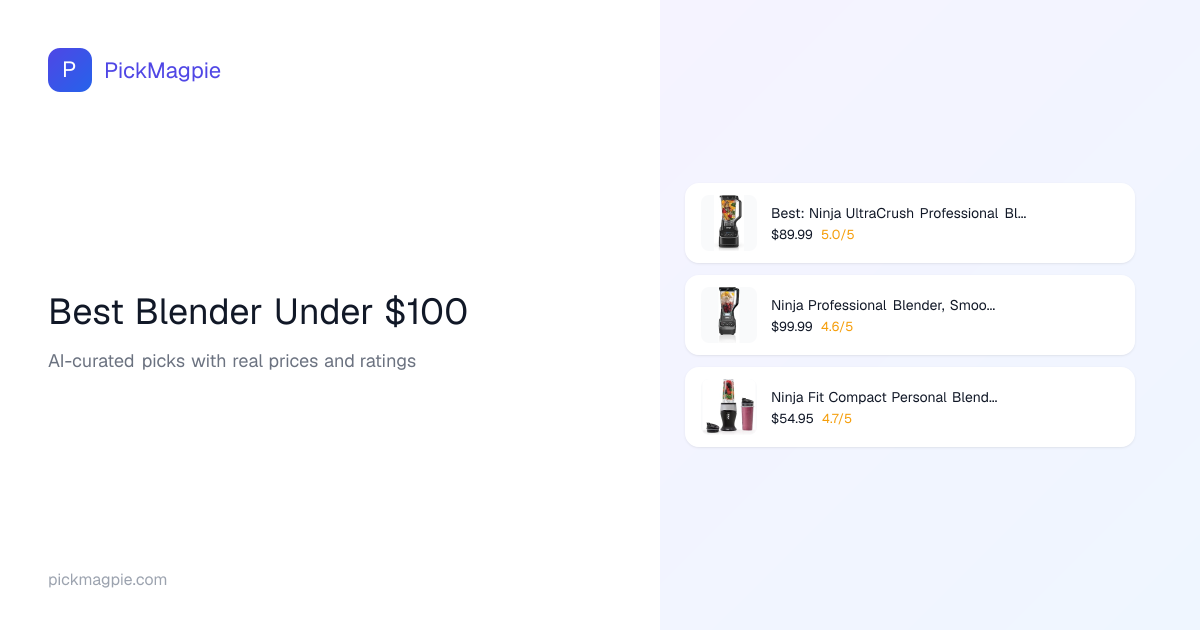Click the PickMagpie brand name text
Viewport: 1200px width, 630px height.
[162, 70]
